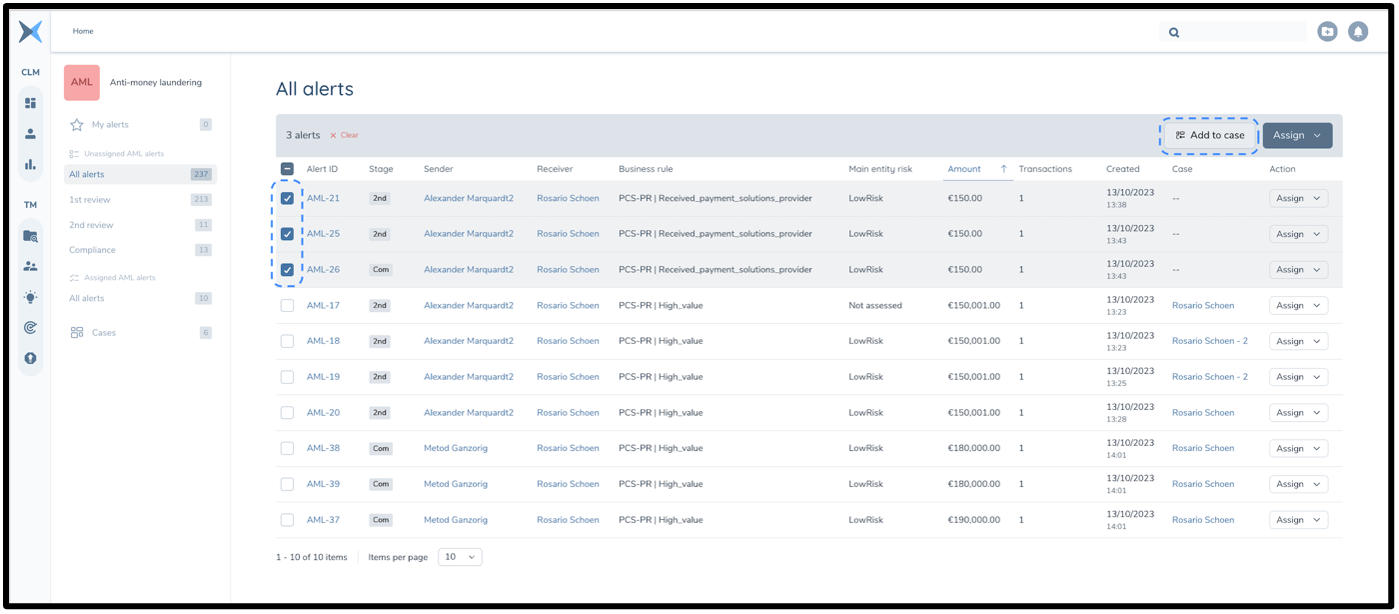
Task: Open the bar chart reports icon
Action: 30,164
